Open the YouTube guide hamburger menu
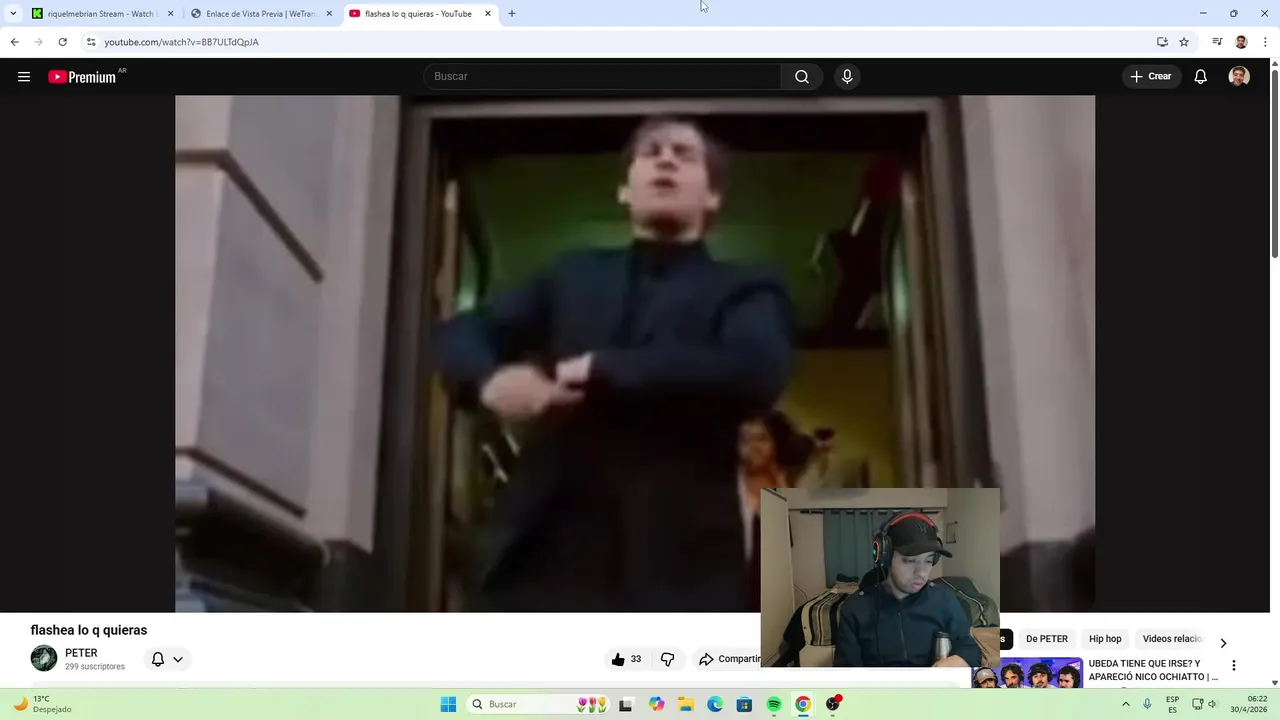1280x720 pixels. 24,77
